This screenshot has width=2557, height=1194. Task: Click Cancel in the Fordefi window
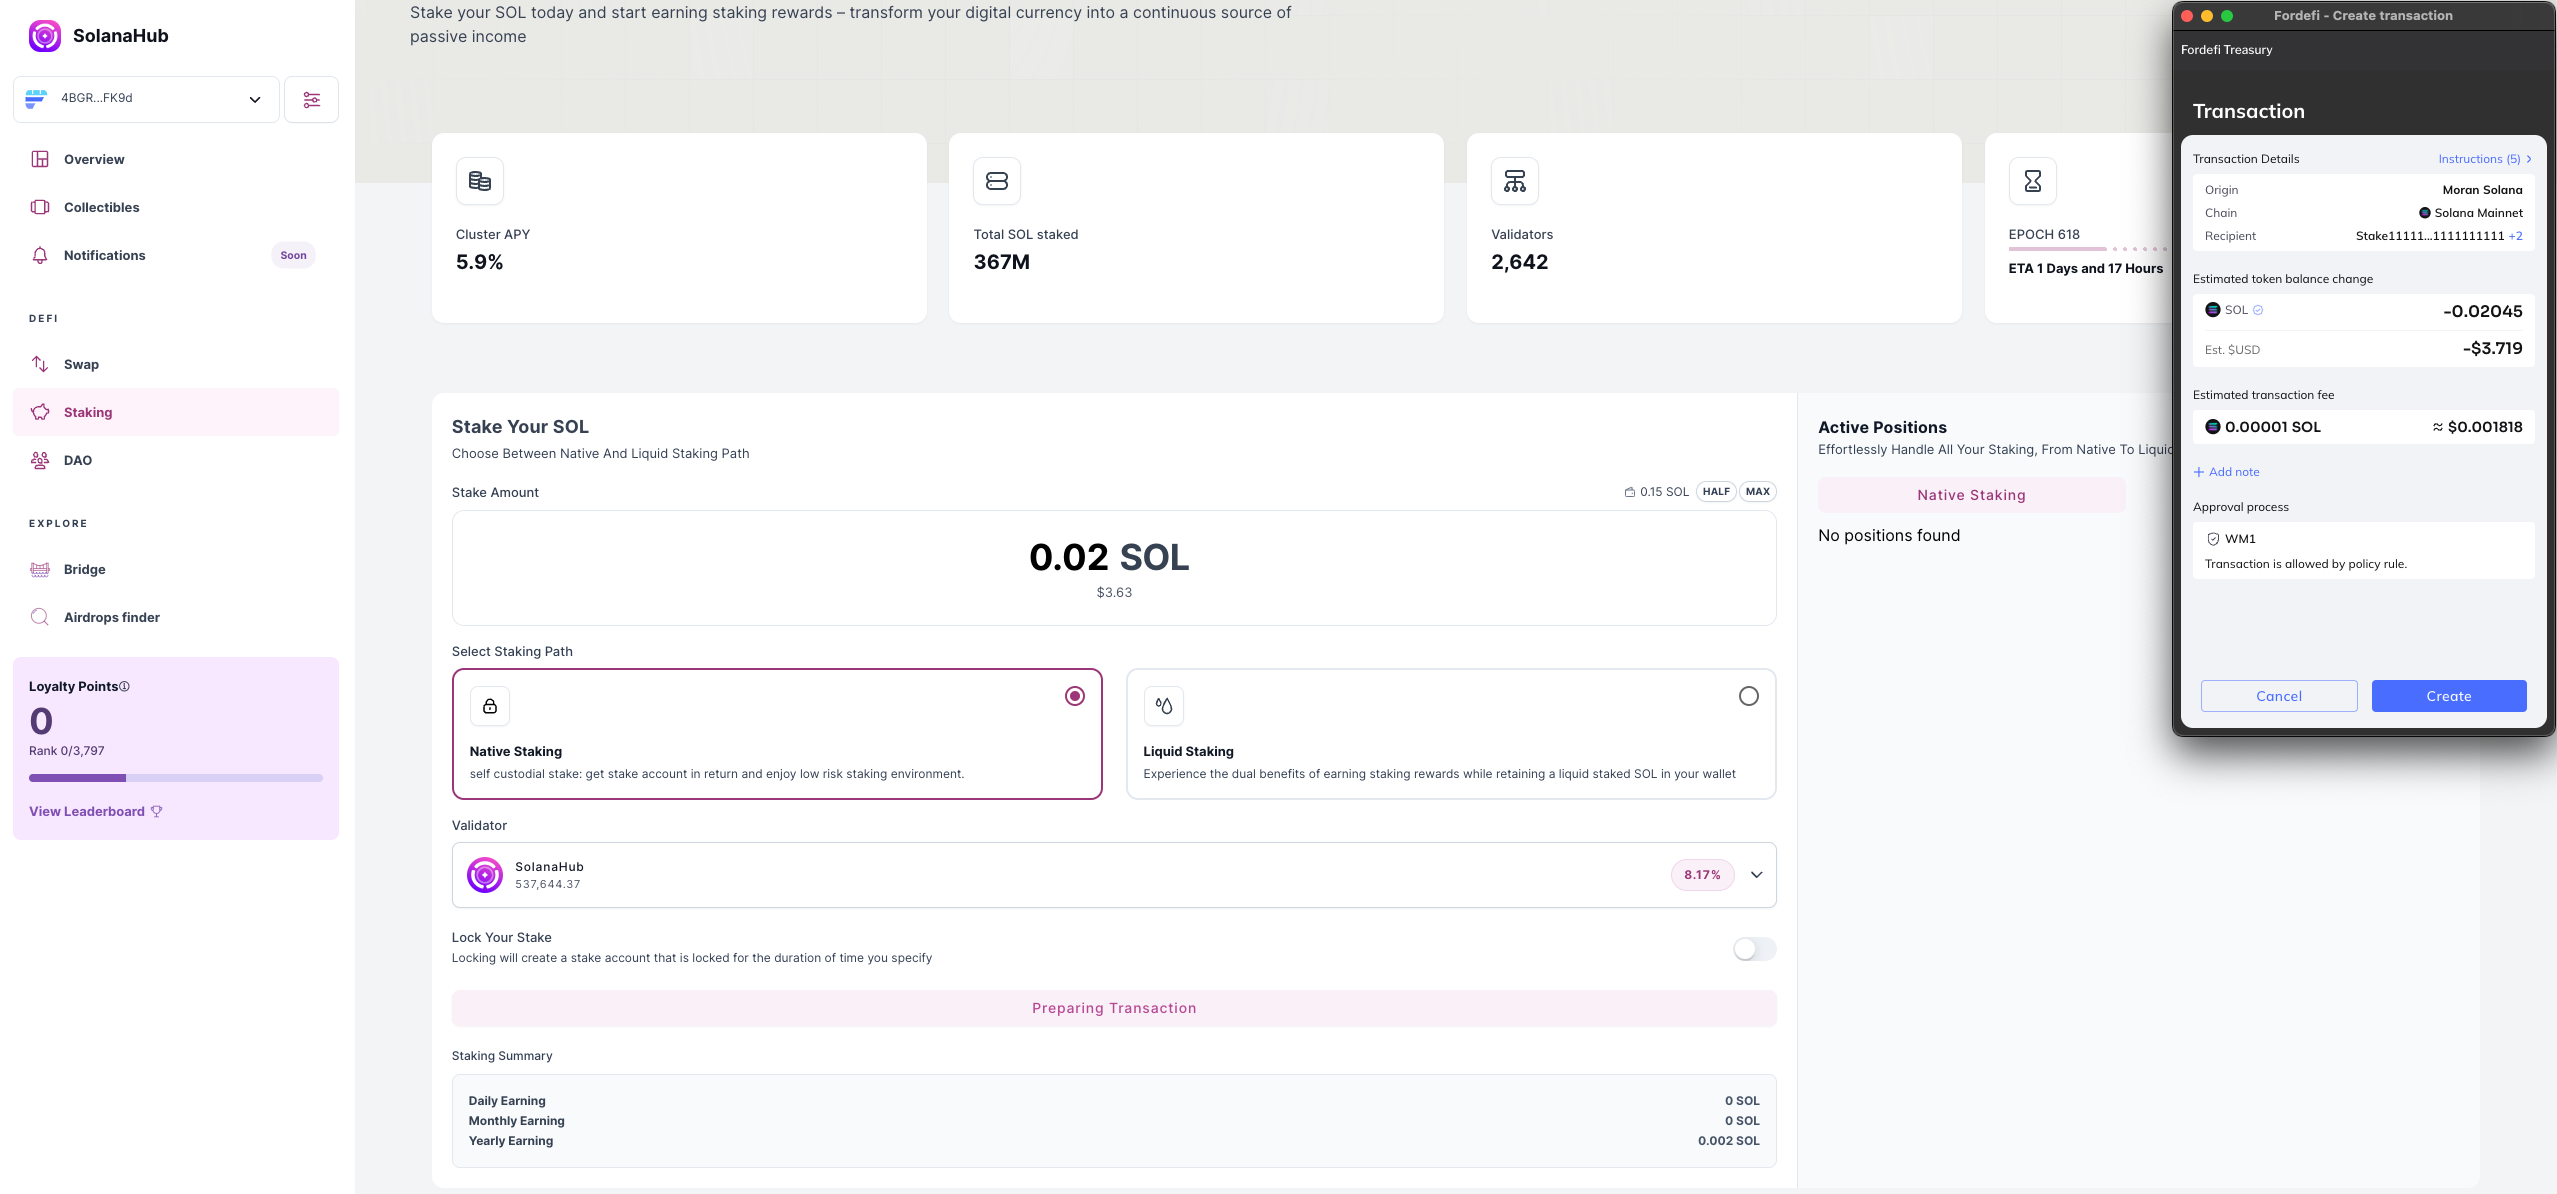pos(2278,696)
